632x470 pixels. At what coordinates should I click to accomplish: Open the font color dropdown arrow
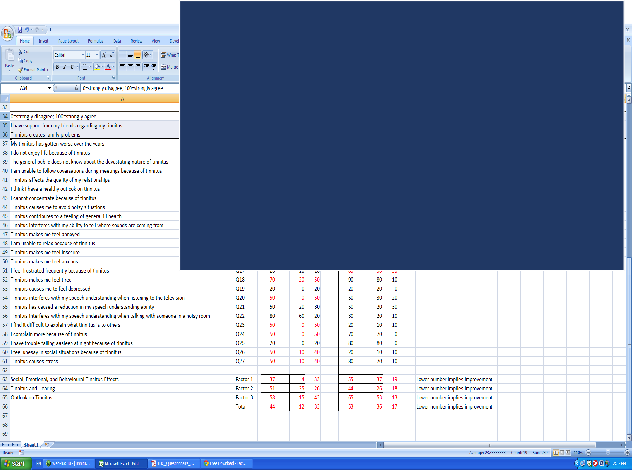tap(113, 67)
